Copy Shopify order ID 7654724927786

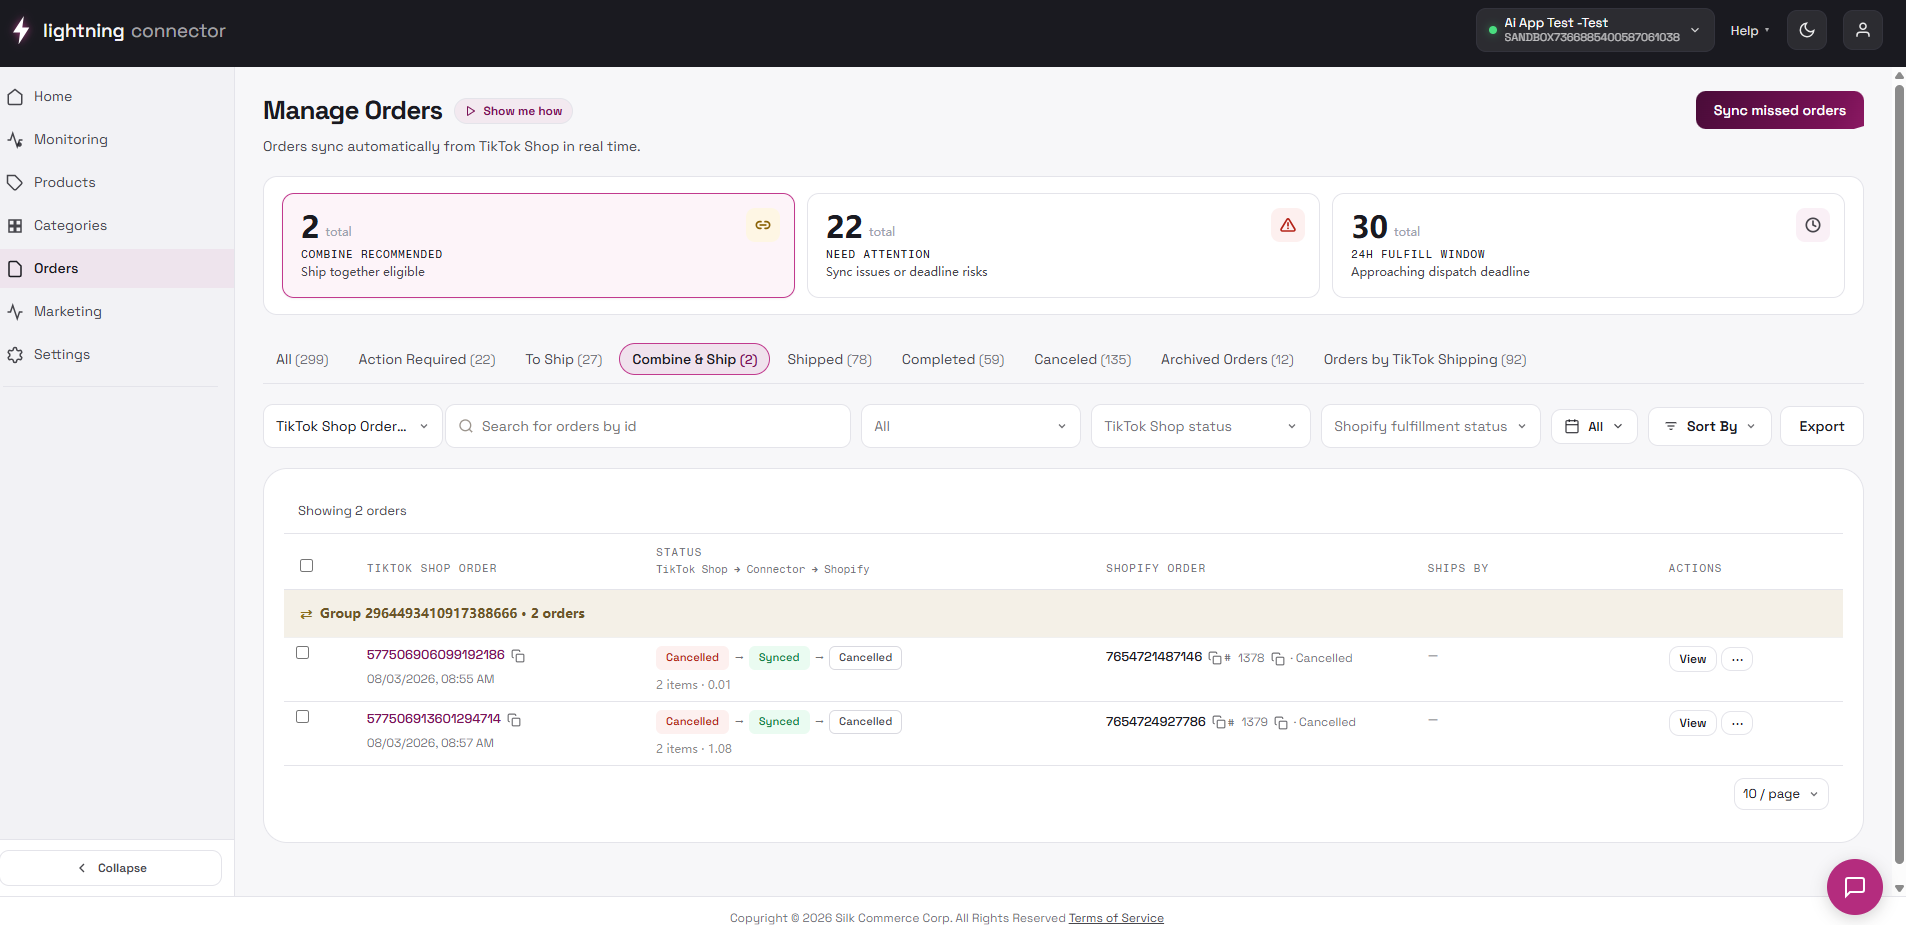tap(1219, 722)
